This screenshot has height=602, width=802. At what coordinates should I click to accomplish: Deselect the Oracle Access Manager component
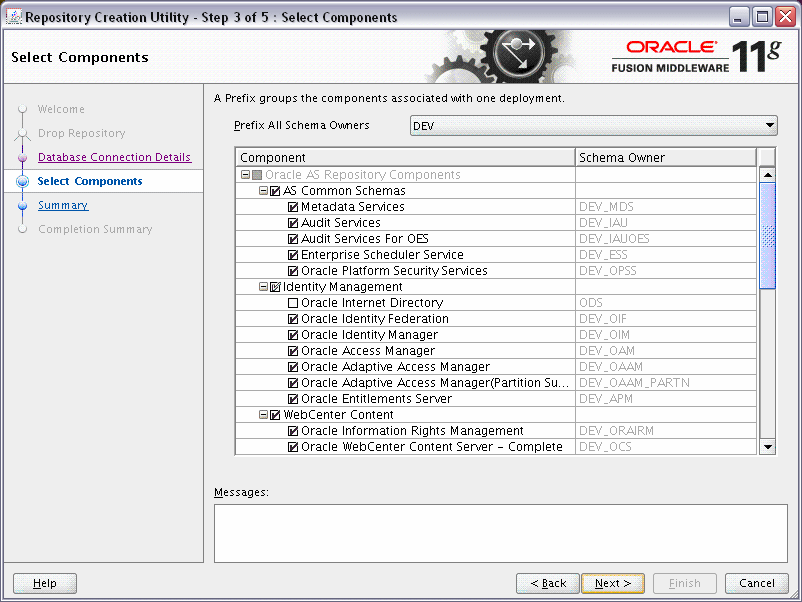(293, 350)
